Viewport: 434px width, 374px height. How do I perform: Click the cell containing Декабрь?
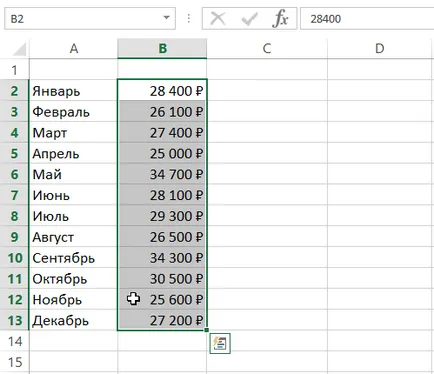pyautogui.click(x=73, y=320)
